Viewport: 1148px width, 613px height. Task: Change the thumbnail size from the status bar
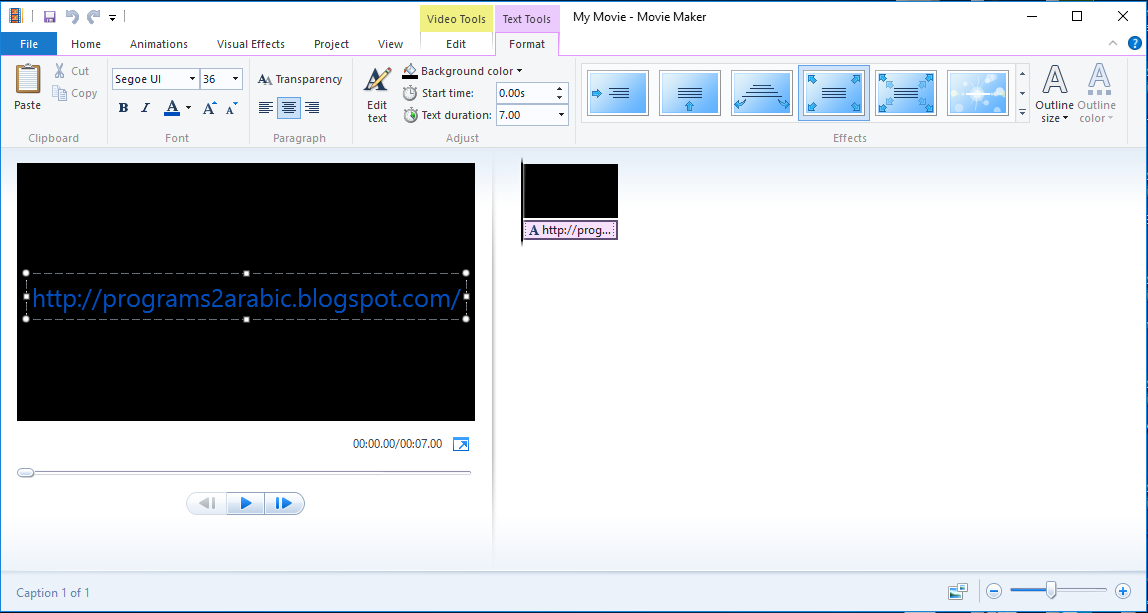pos(958,591)
